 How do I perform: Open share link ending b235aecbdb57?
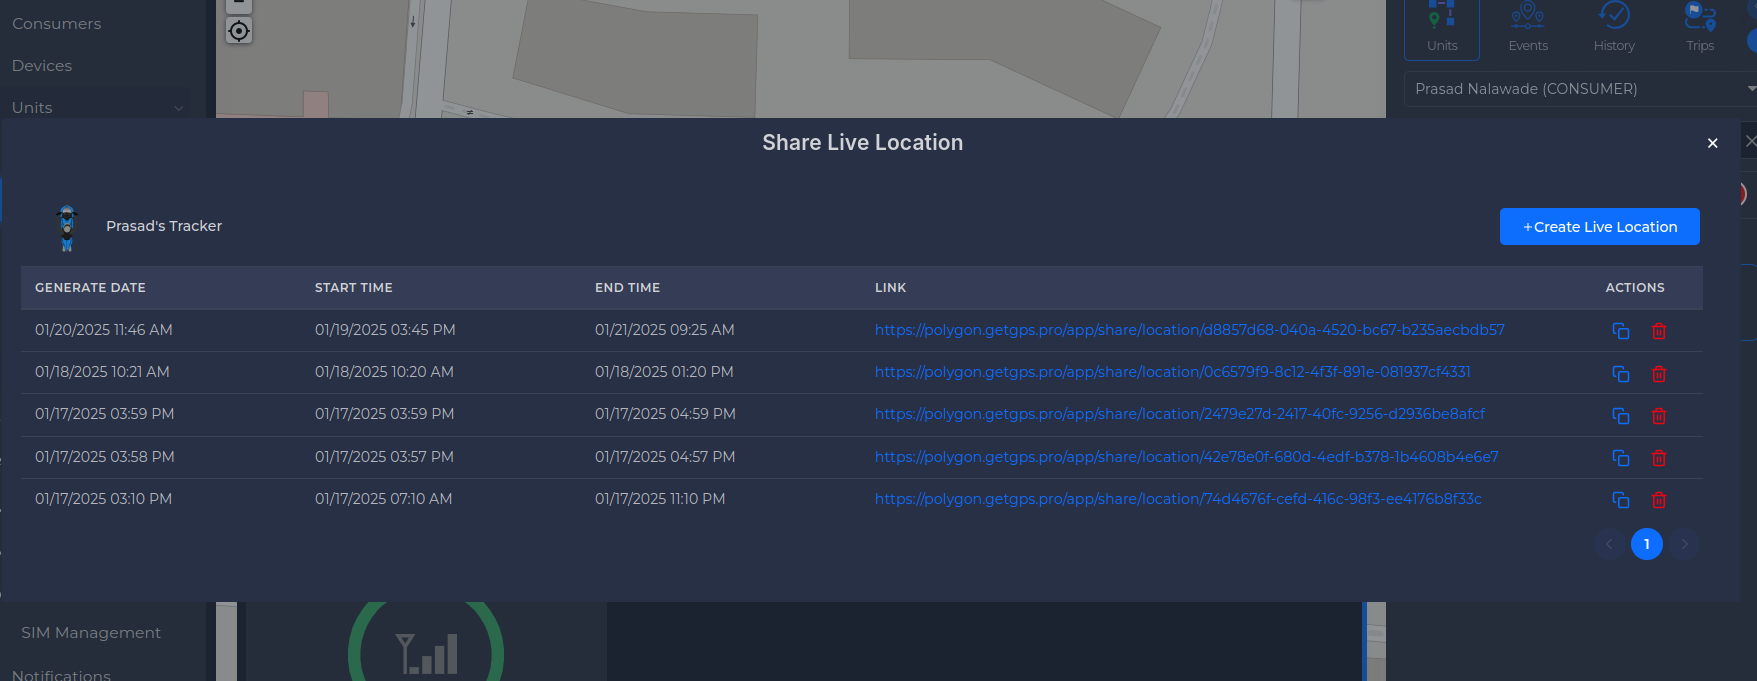1190,330
